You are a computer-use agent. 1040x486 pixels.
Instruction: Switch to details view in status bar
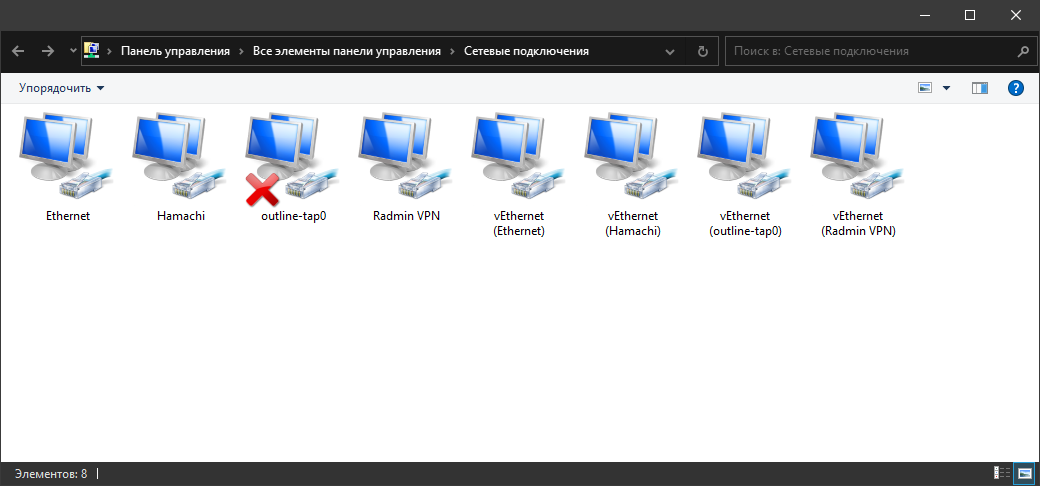pos(1002,473)
